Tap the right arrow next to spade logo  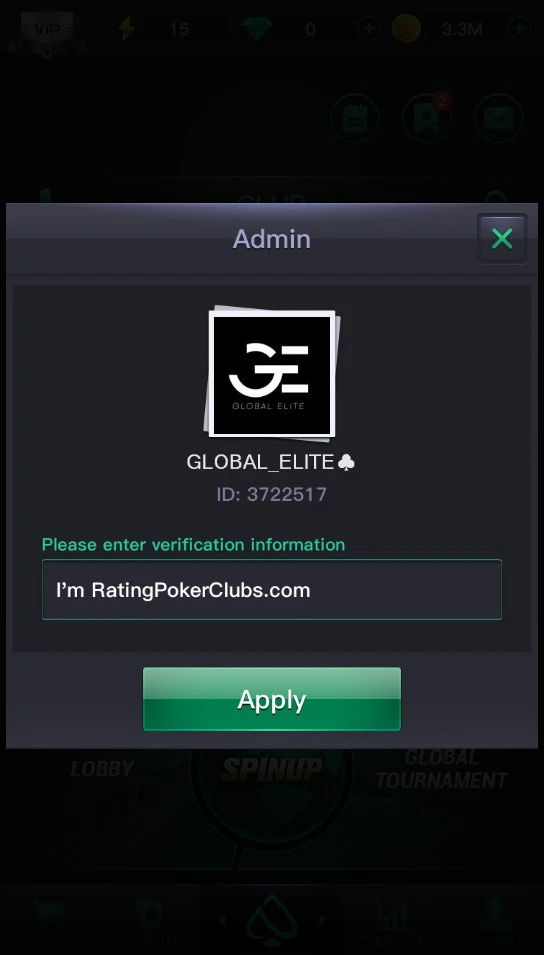[322, 920]
